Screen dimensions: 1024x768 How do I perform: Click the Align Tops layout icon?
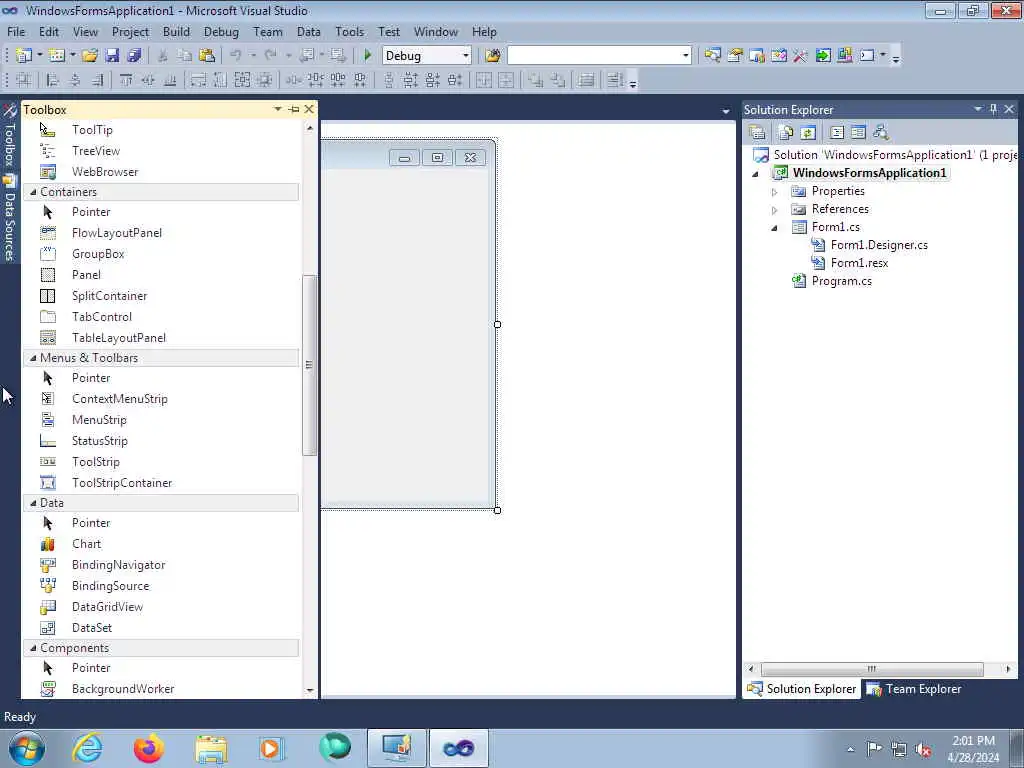click(x=125, y=80)
